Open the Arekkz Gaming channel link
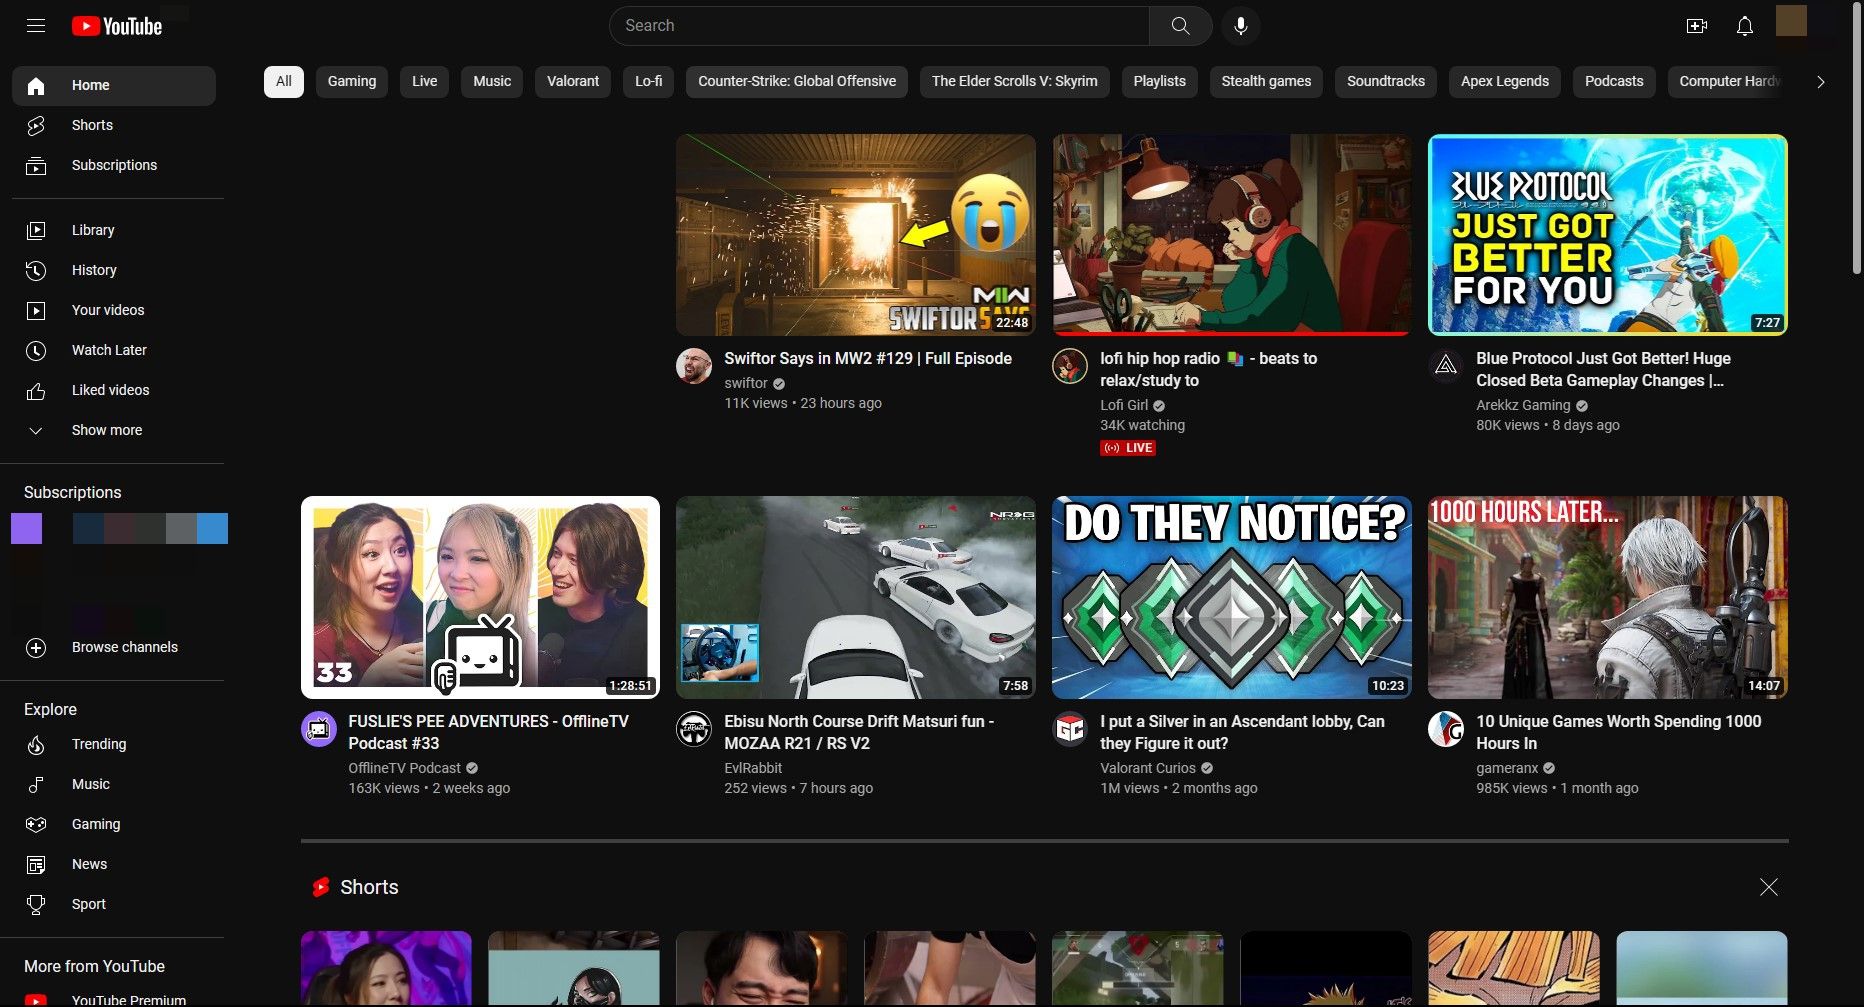Viewport: 1864px width, 1007px height. tap(1522, 405)
